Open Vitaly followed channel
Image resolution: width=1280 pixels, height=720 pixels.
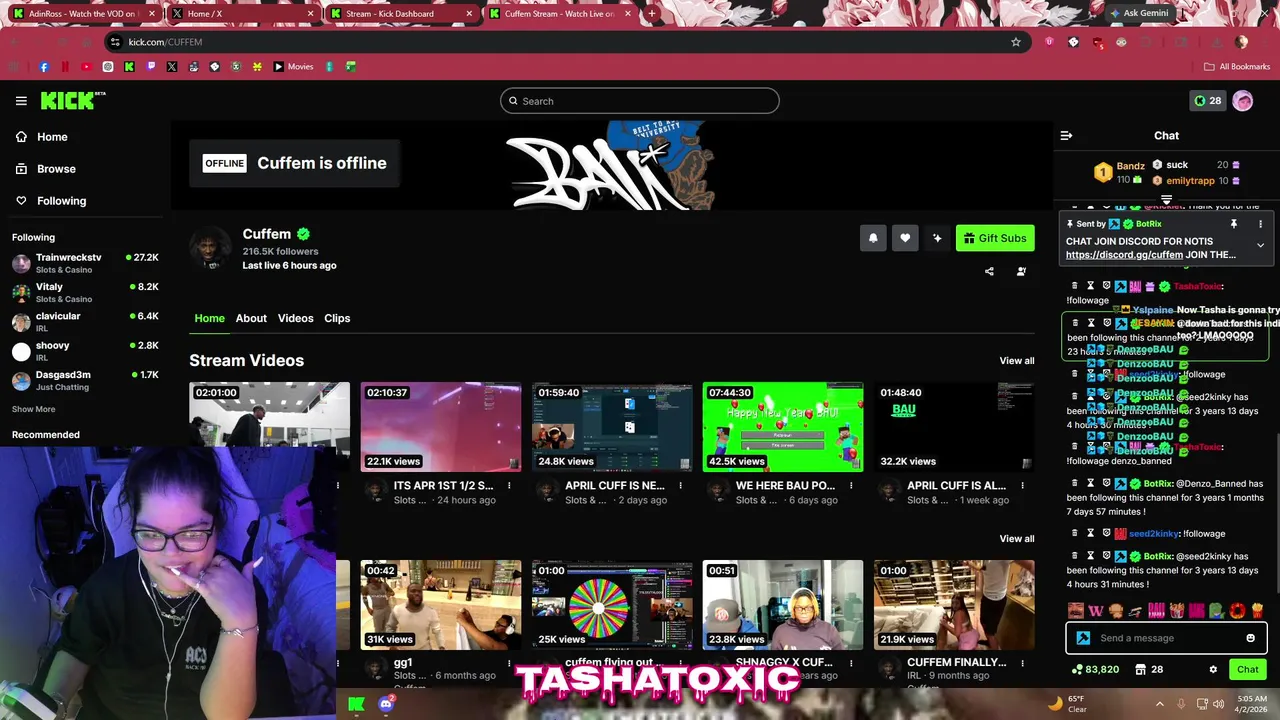(x=85, y=292)
